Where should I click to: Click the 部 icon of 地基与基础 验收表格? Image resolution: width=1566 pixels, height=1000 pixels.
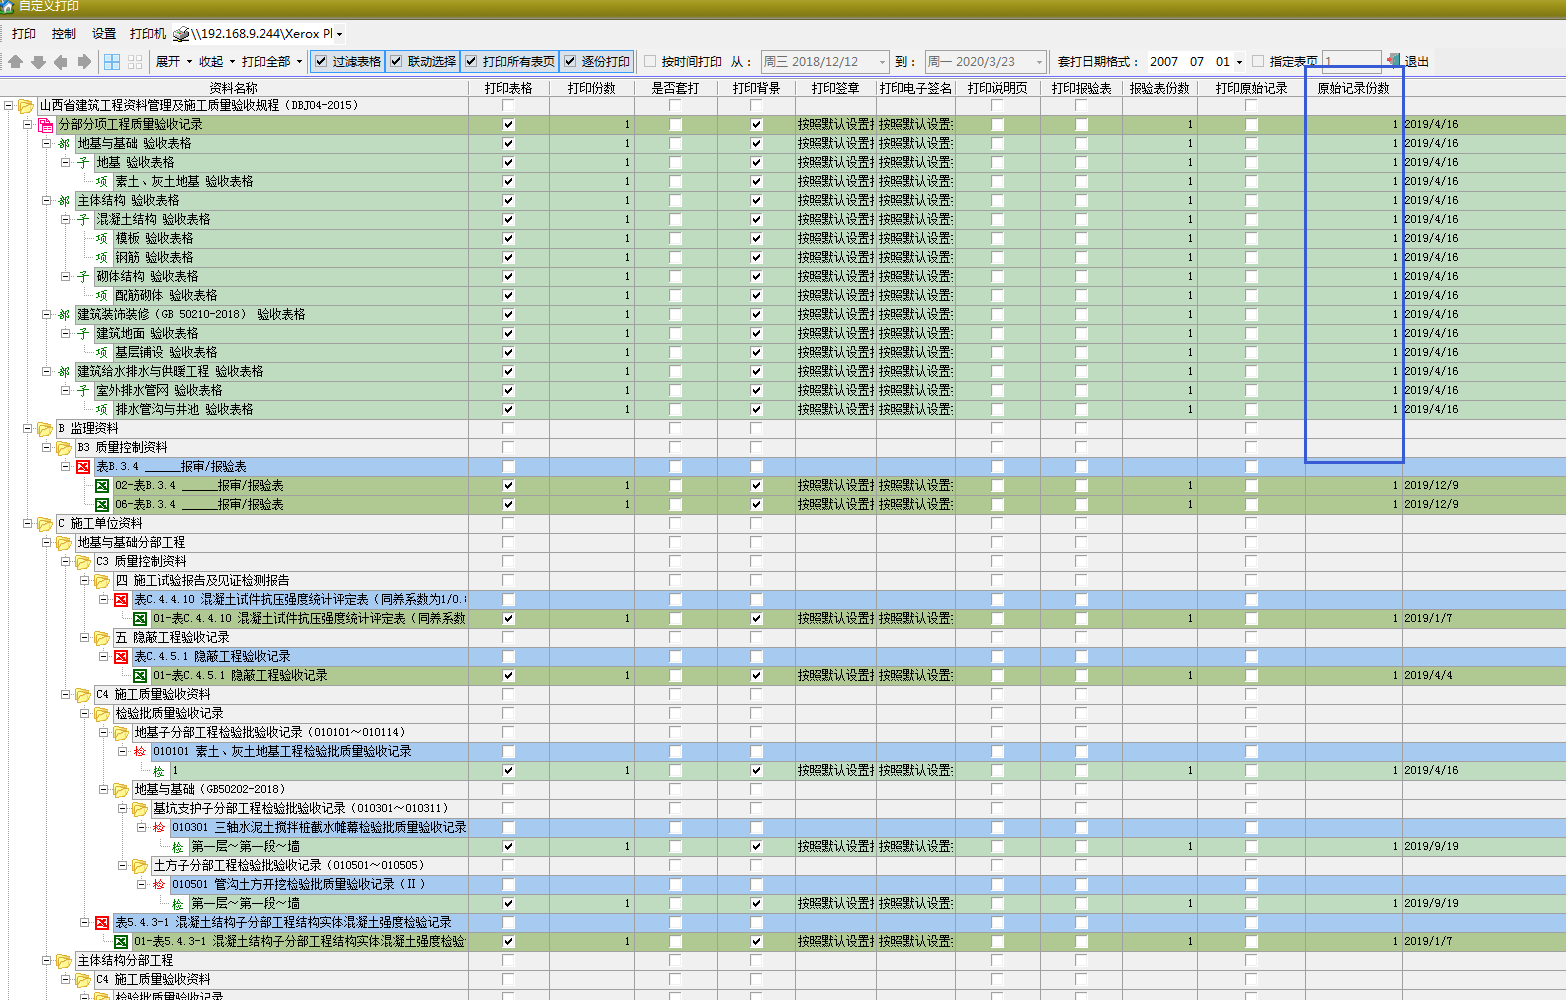pyautogui.click(x=64, y=143)
